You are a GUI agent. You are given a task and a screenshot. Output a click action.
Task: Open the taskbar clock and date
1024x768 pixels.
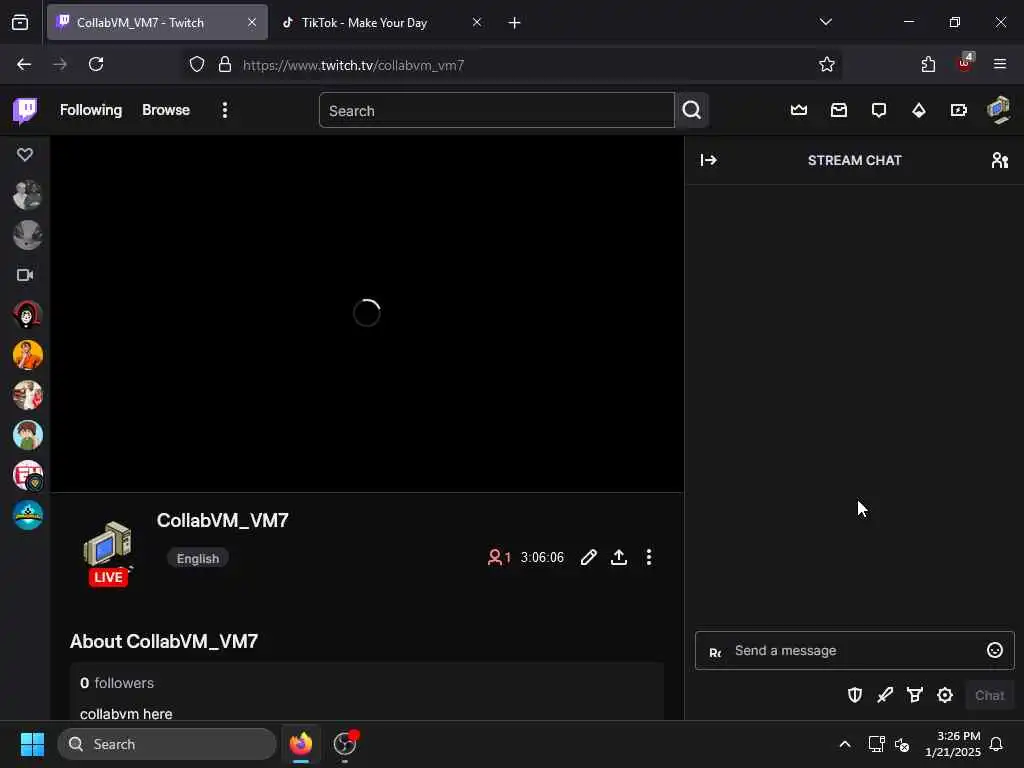coord(953,744)
